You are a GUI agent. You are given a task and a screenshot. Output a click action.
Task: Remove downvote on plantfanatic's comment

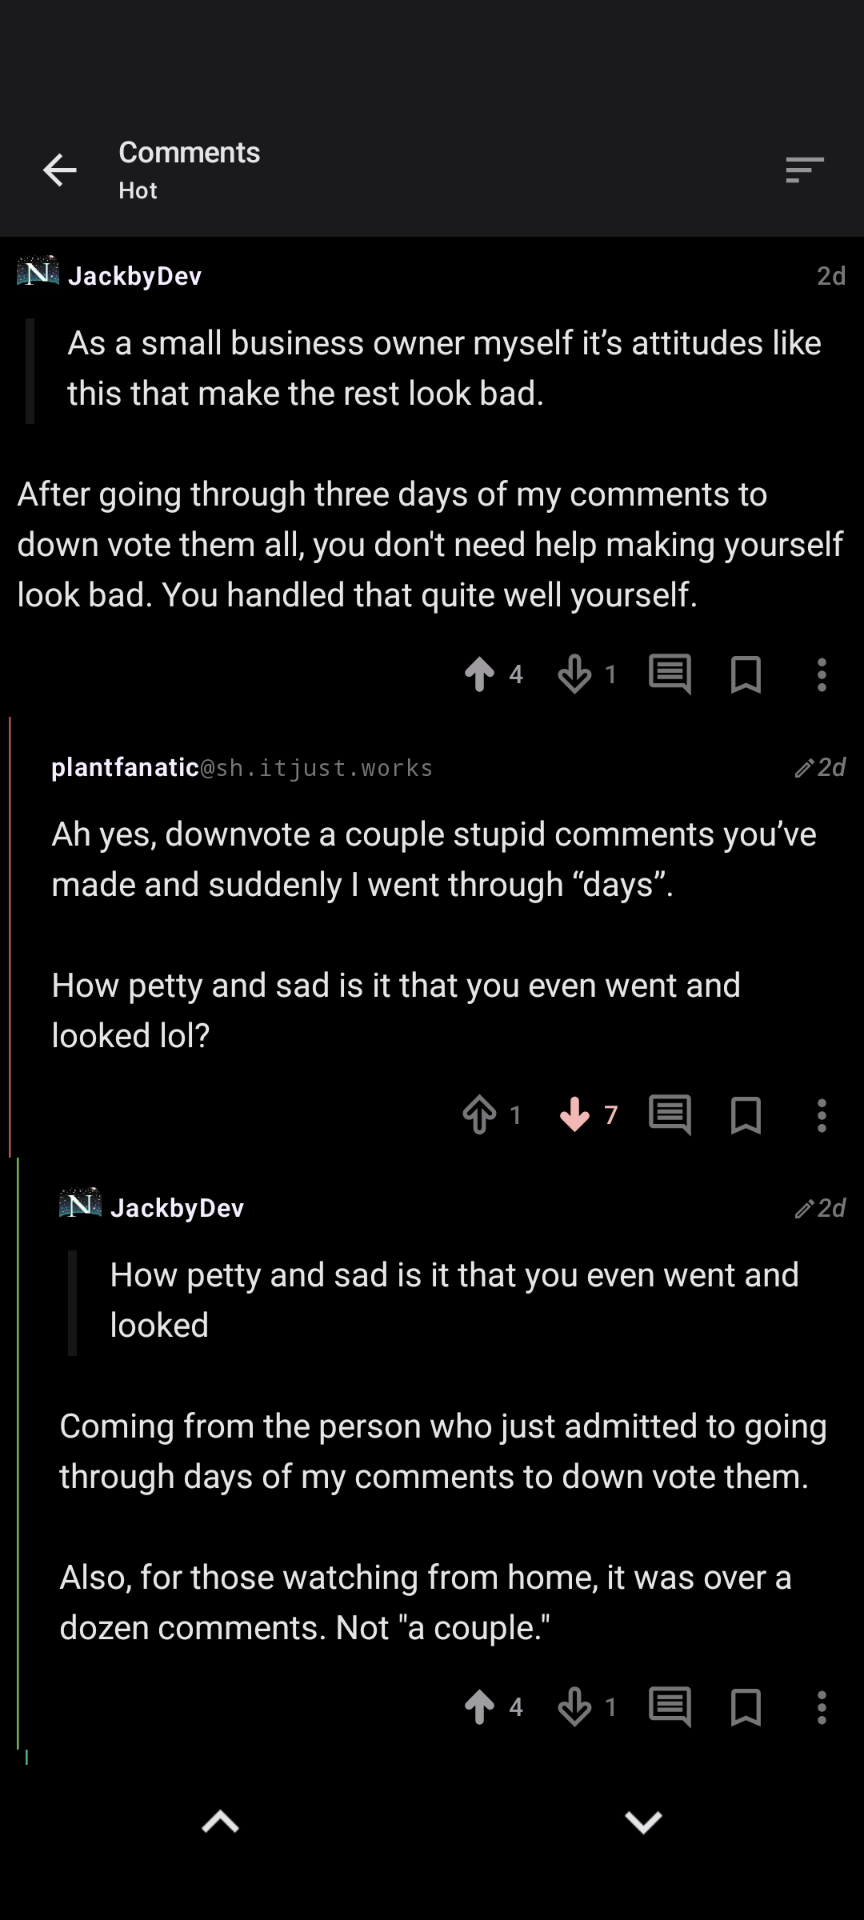575,1114
